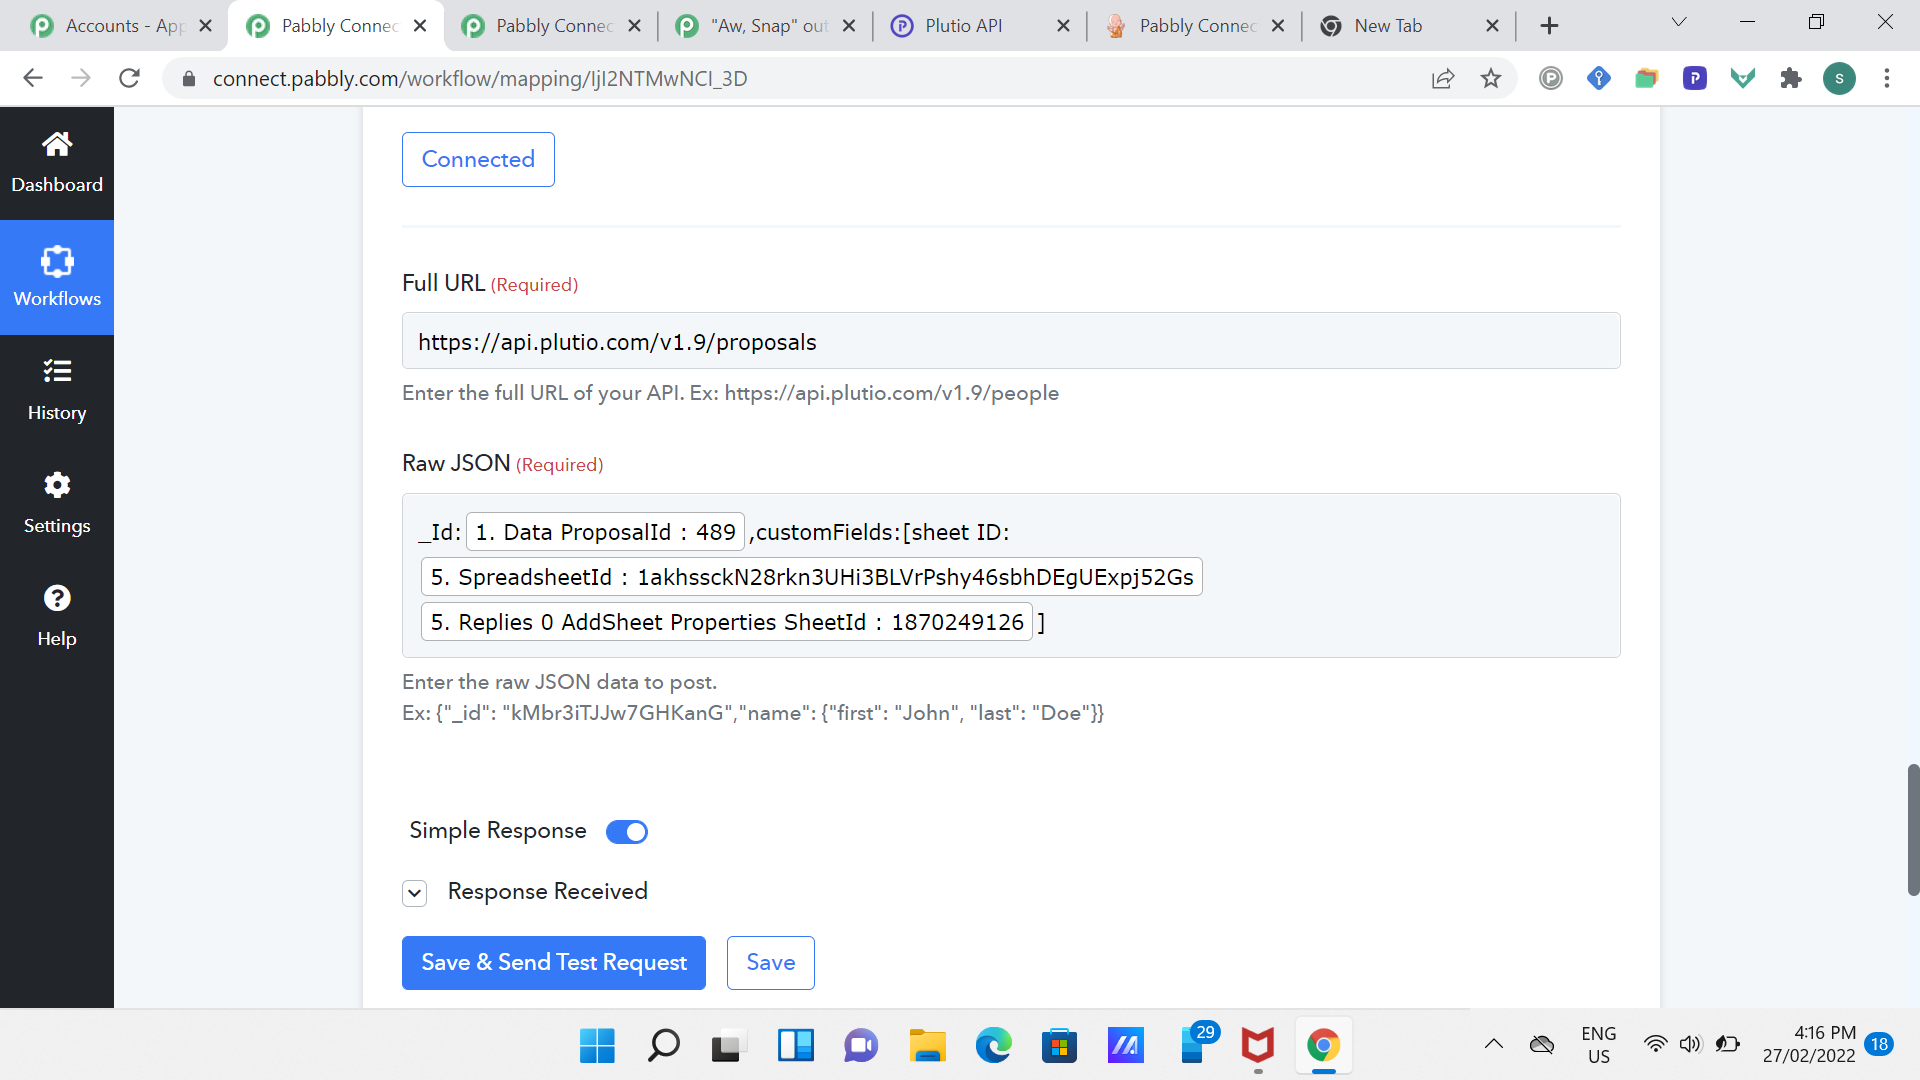
Task: Open the Help question-mark in sidebar
Action: (57, 616)
